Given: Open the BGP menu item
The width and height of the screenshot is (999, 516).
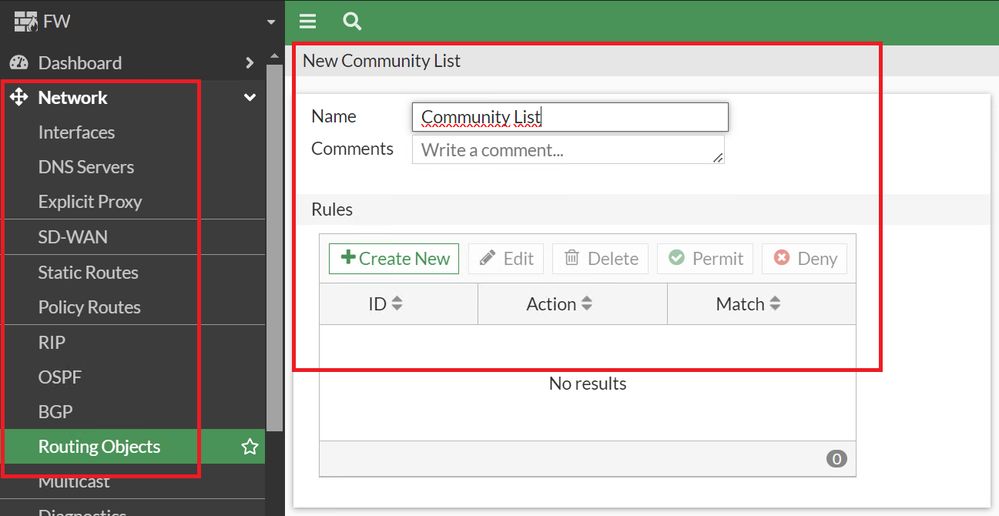Looking at the screenshot, I should [55, 412].
